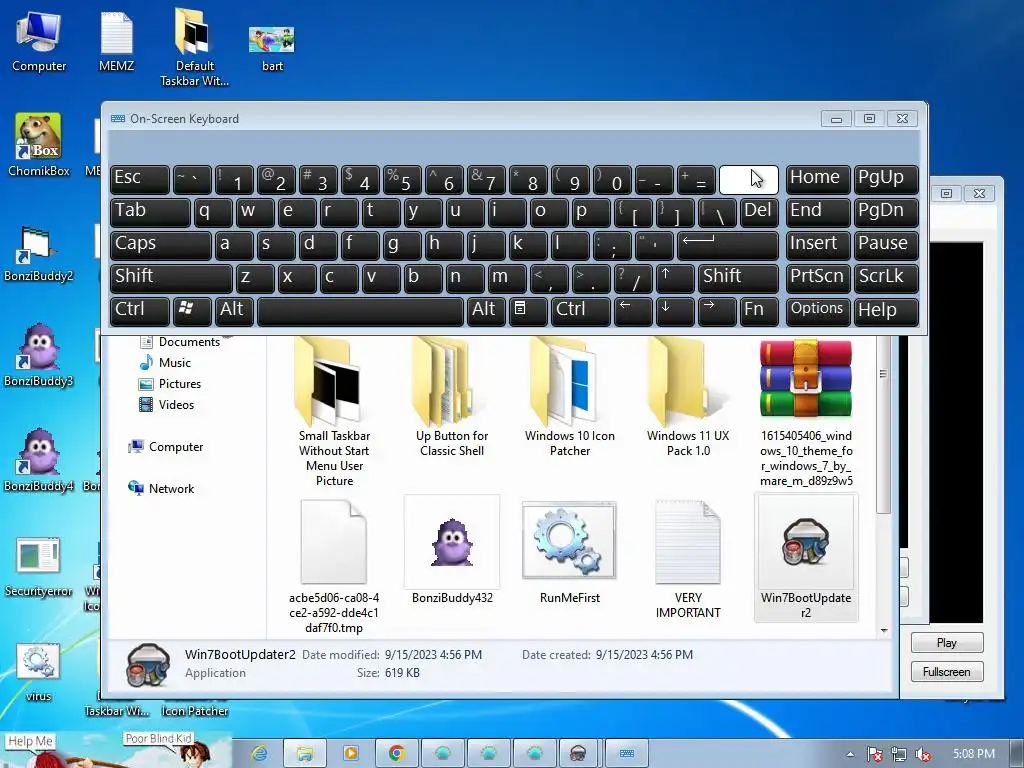Open Videos library in navigation pane
This screenshot has height=768, width=1024.
pos(167,404)
